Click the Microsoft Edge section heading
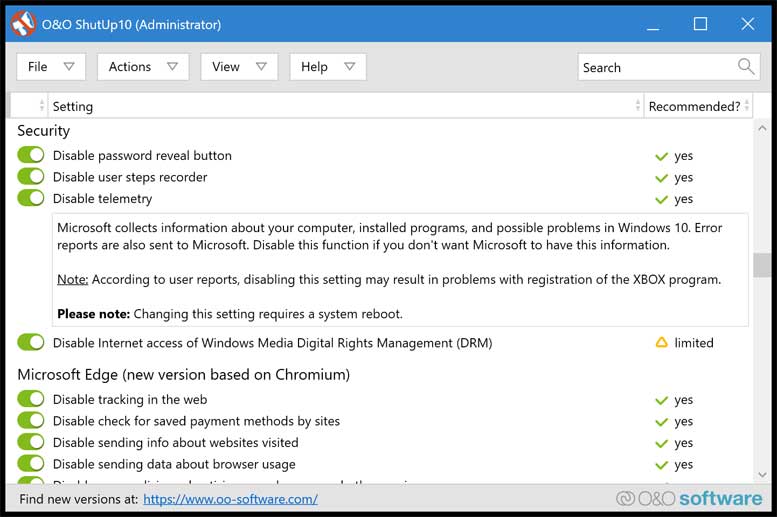This screenshot has width=777, height=517. [x=183, y=374]
